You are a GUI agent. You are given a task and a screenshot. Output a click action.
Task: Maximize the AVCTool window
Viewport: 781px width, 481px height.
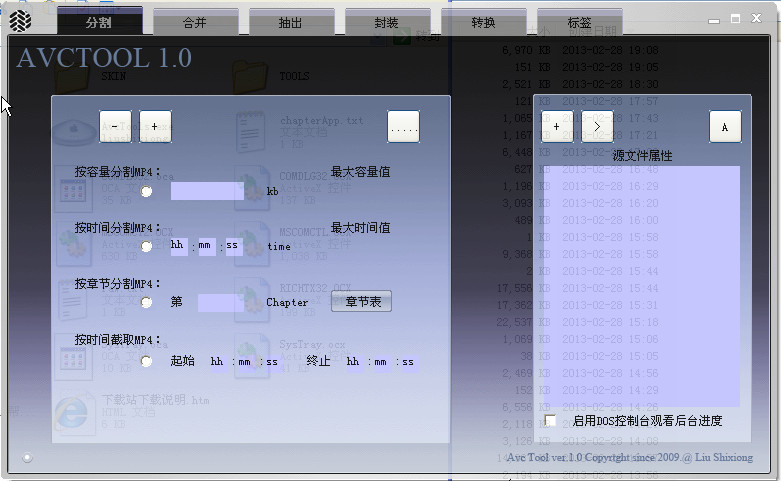(x=735, y=19)
